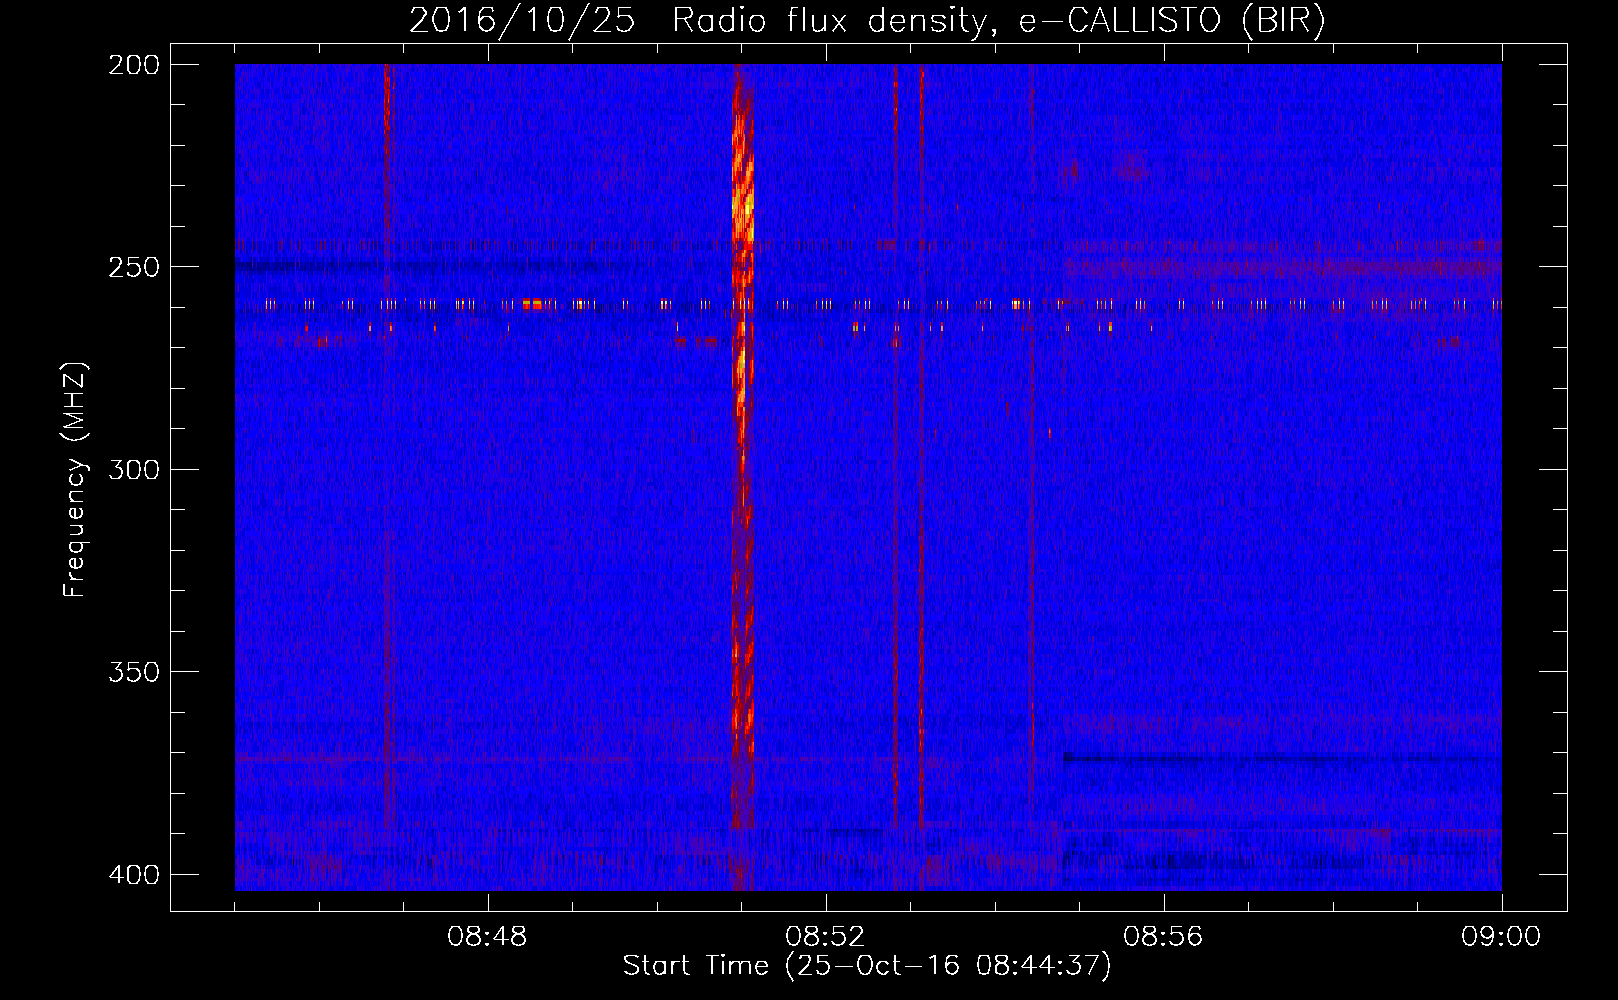This screenshot has width=1618, height=1000.
Task: Click the 'Start Time' axis label
Action: click(867, 966)
